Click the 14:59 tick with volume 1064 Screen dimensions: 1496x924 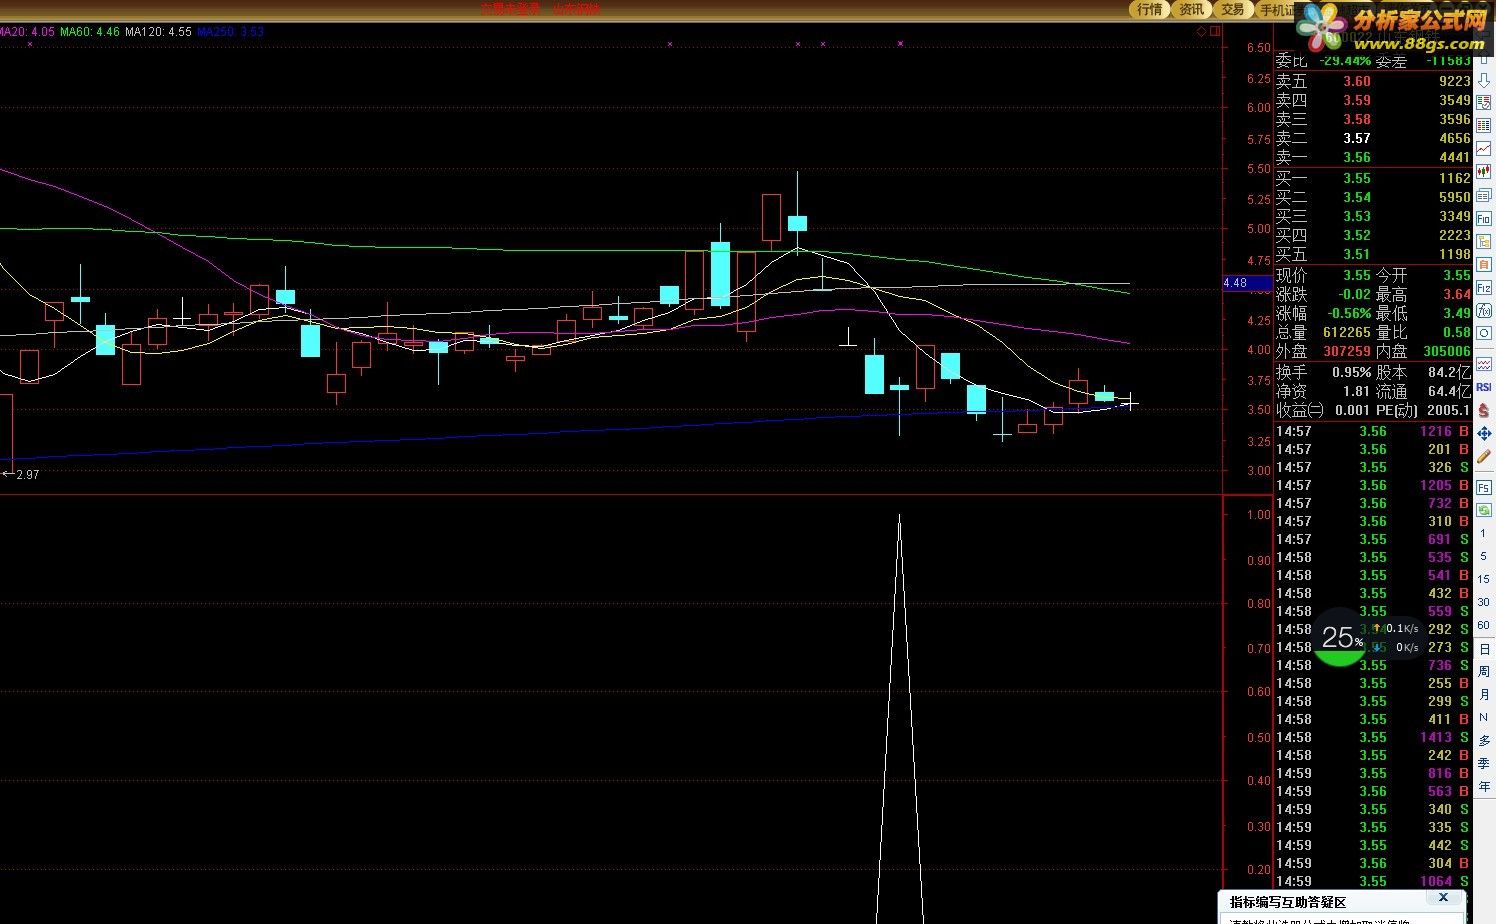point(1373,881)
